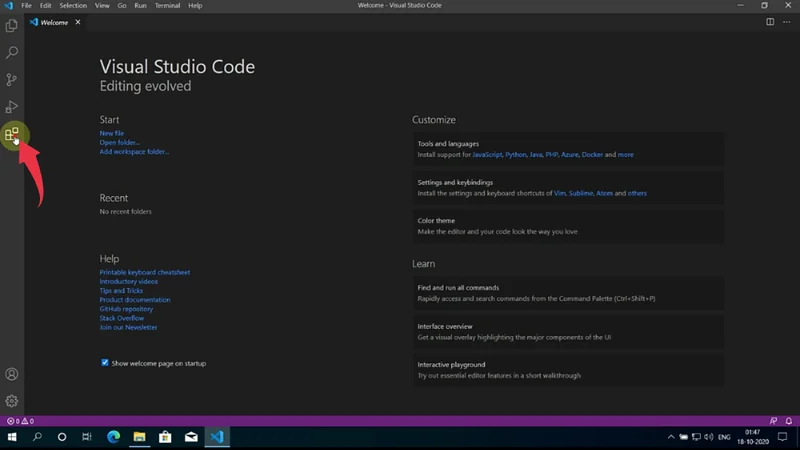800x450 pixels.
Task: Open the Selection menu
Action: point(73,6)
